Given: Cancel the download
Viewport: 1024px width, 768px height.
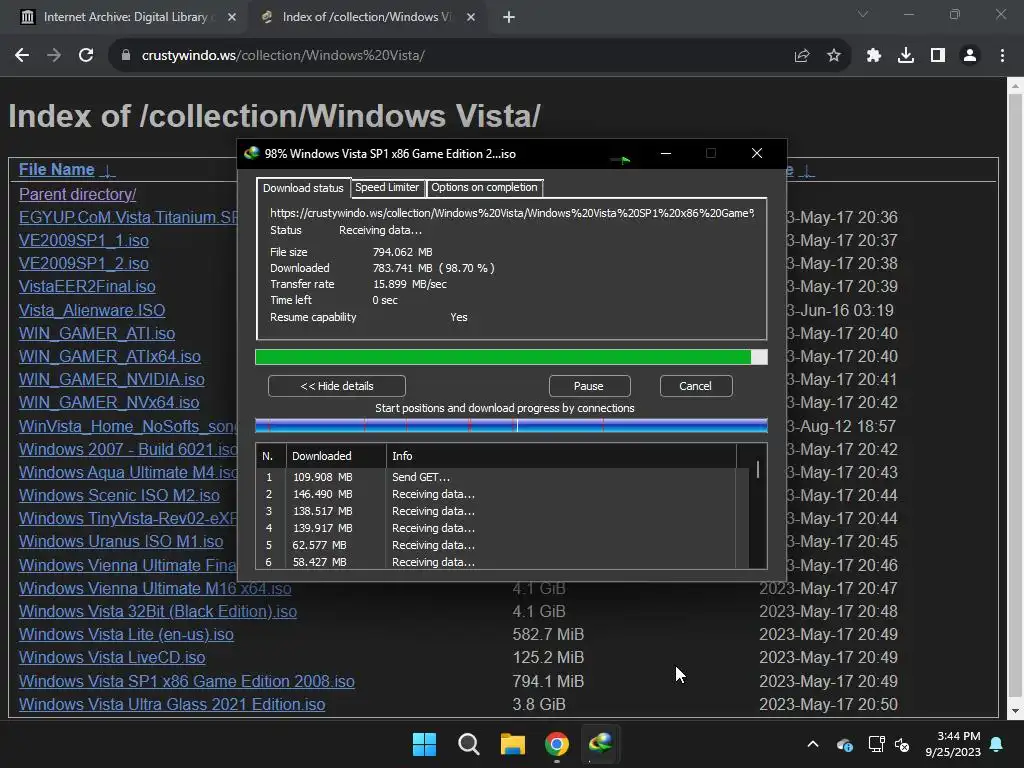Looking at the screenshot, I should pos(696,386).
